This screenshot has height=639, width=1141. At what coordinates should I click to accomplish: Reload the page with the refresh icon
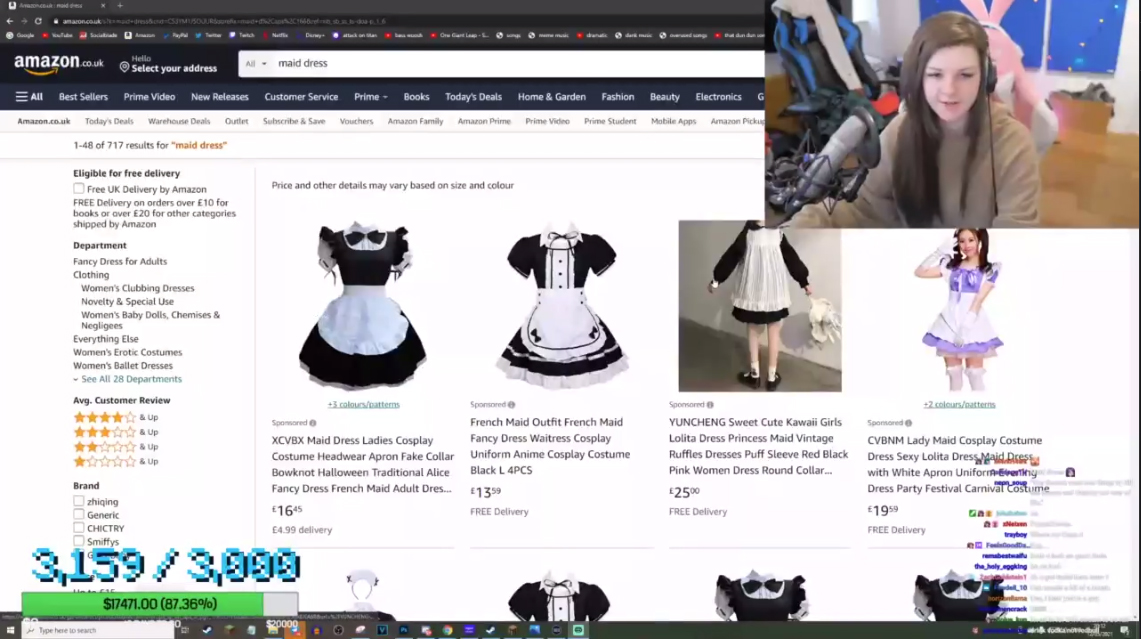pos(39,21)
